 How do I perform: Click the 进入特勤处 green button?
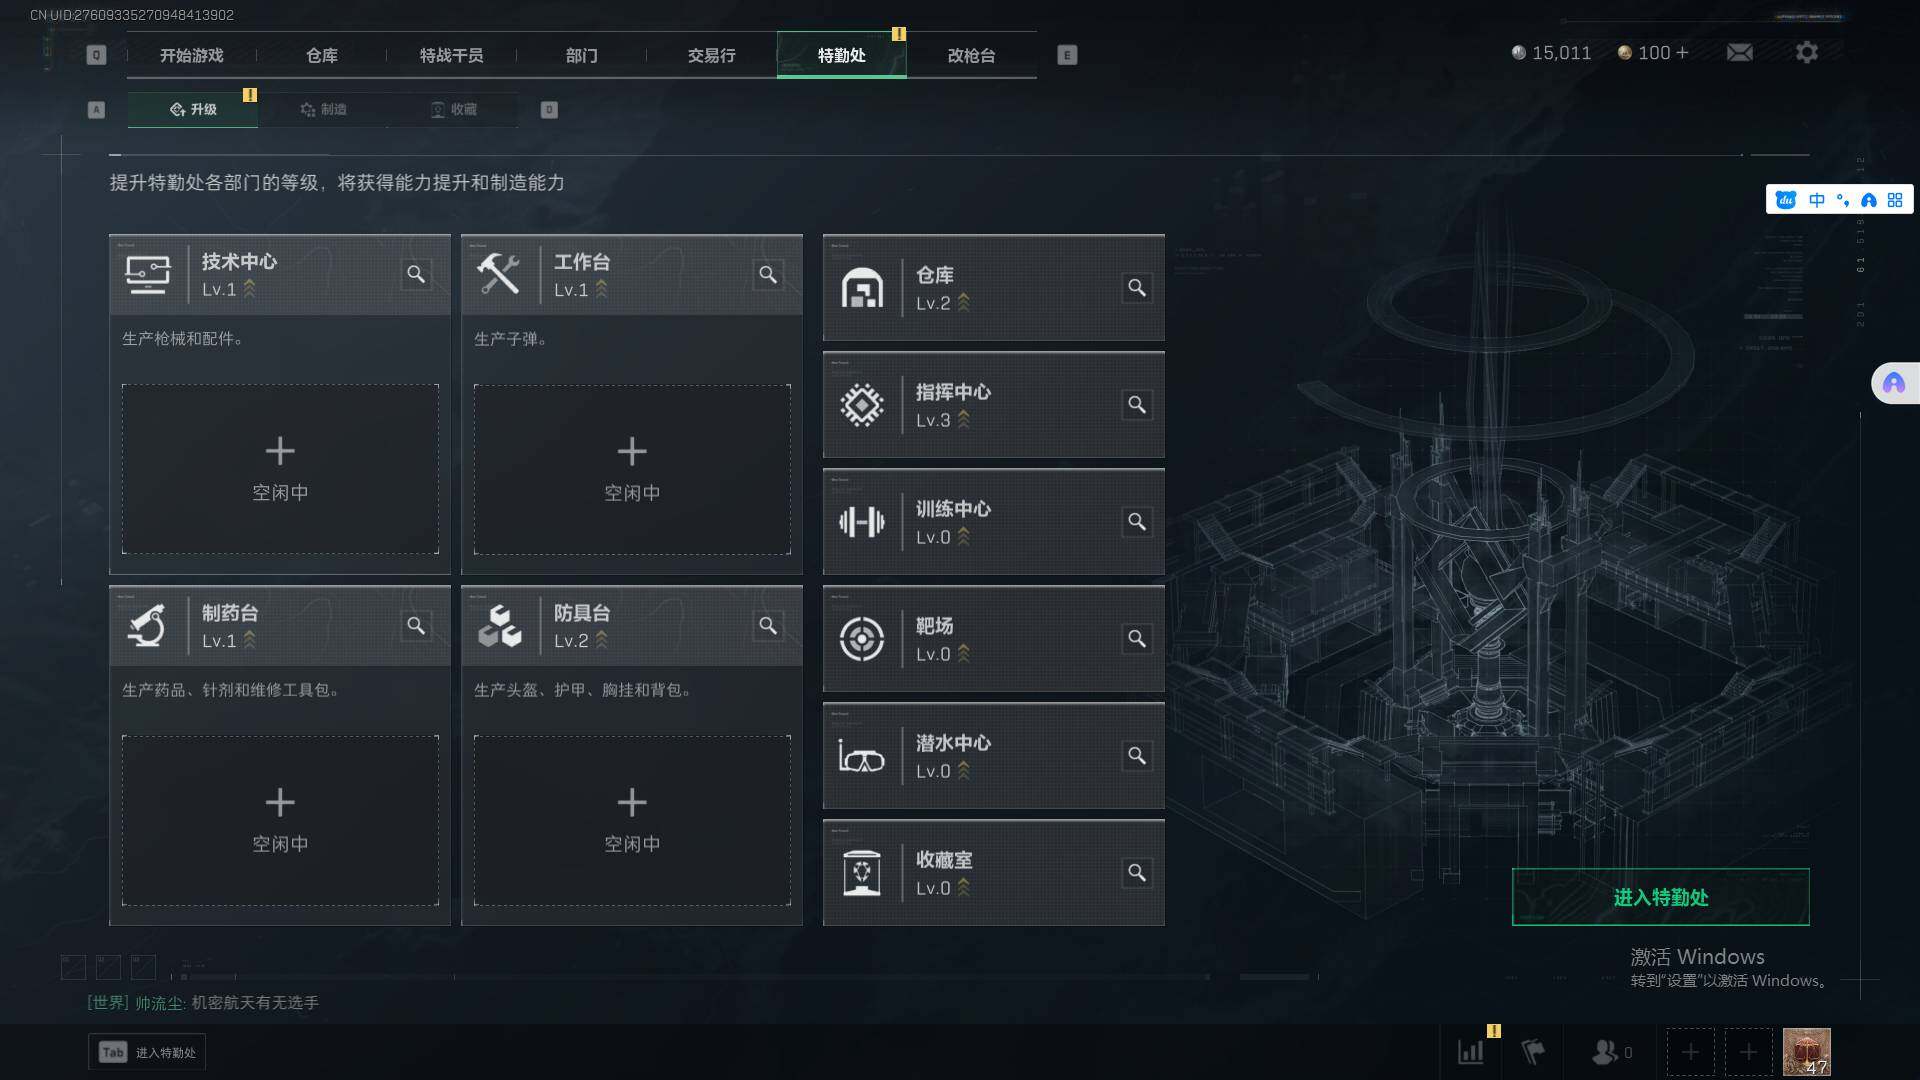click(1660, 897)
